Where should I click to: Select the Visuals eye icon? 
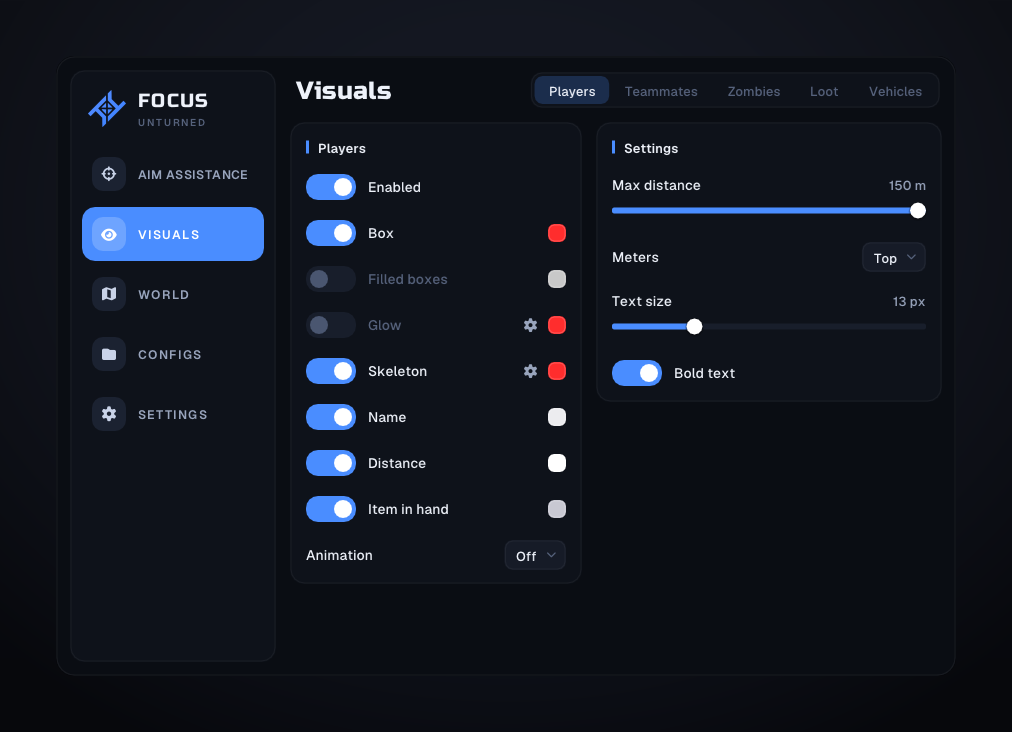click(108, 234)
